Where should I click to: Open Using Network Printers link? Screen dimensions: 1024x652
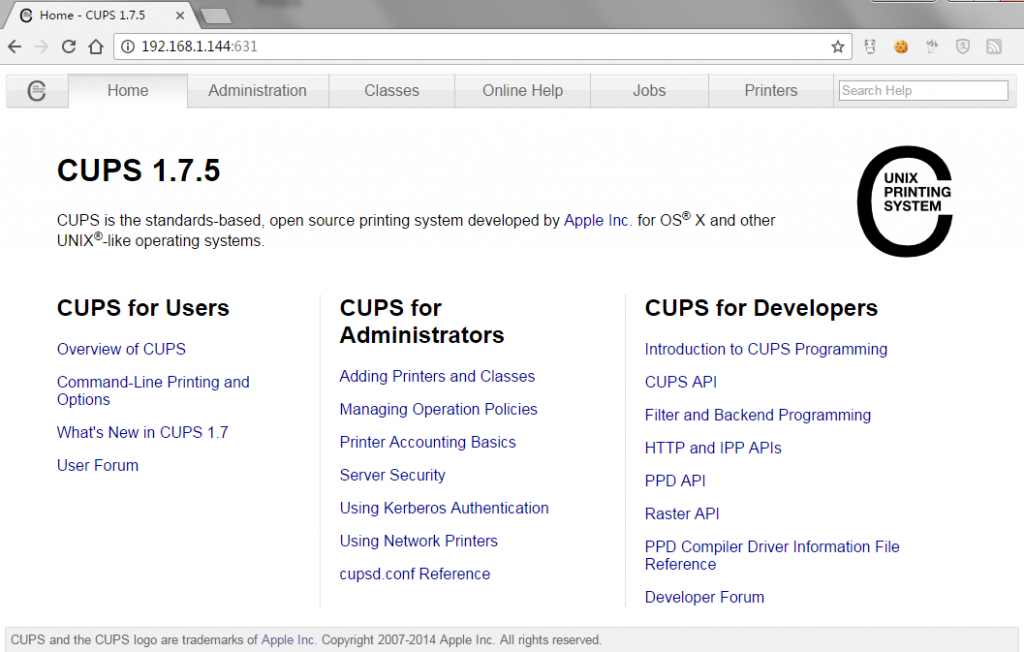click(419, 542)
